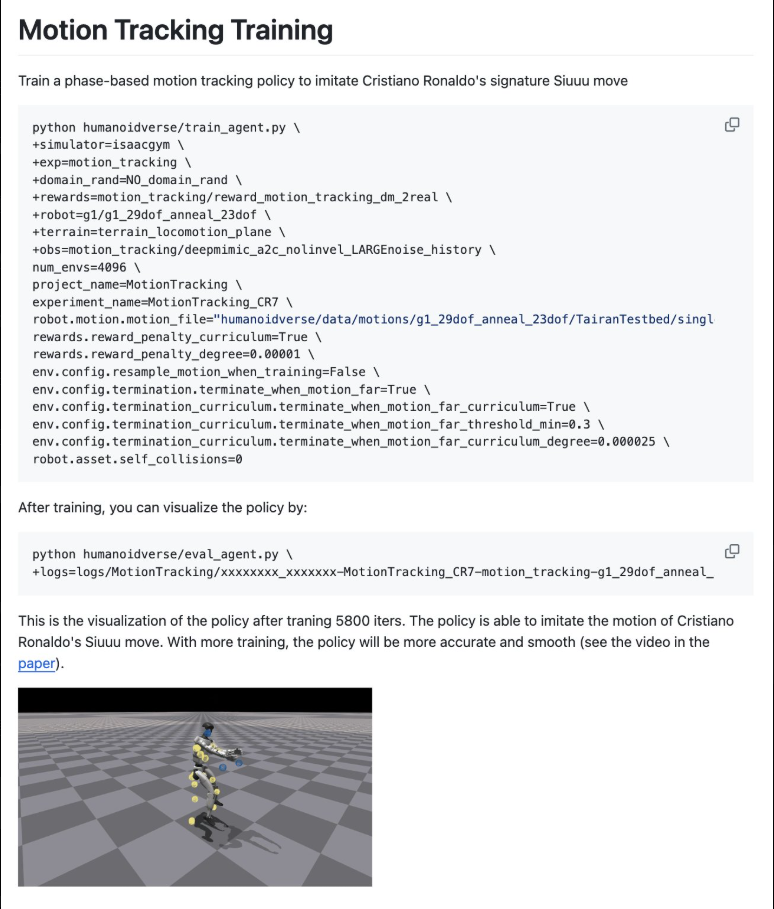
Task: Click the python humanoidverse/eval_agent.py line
Action: 163,554
